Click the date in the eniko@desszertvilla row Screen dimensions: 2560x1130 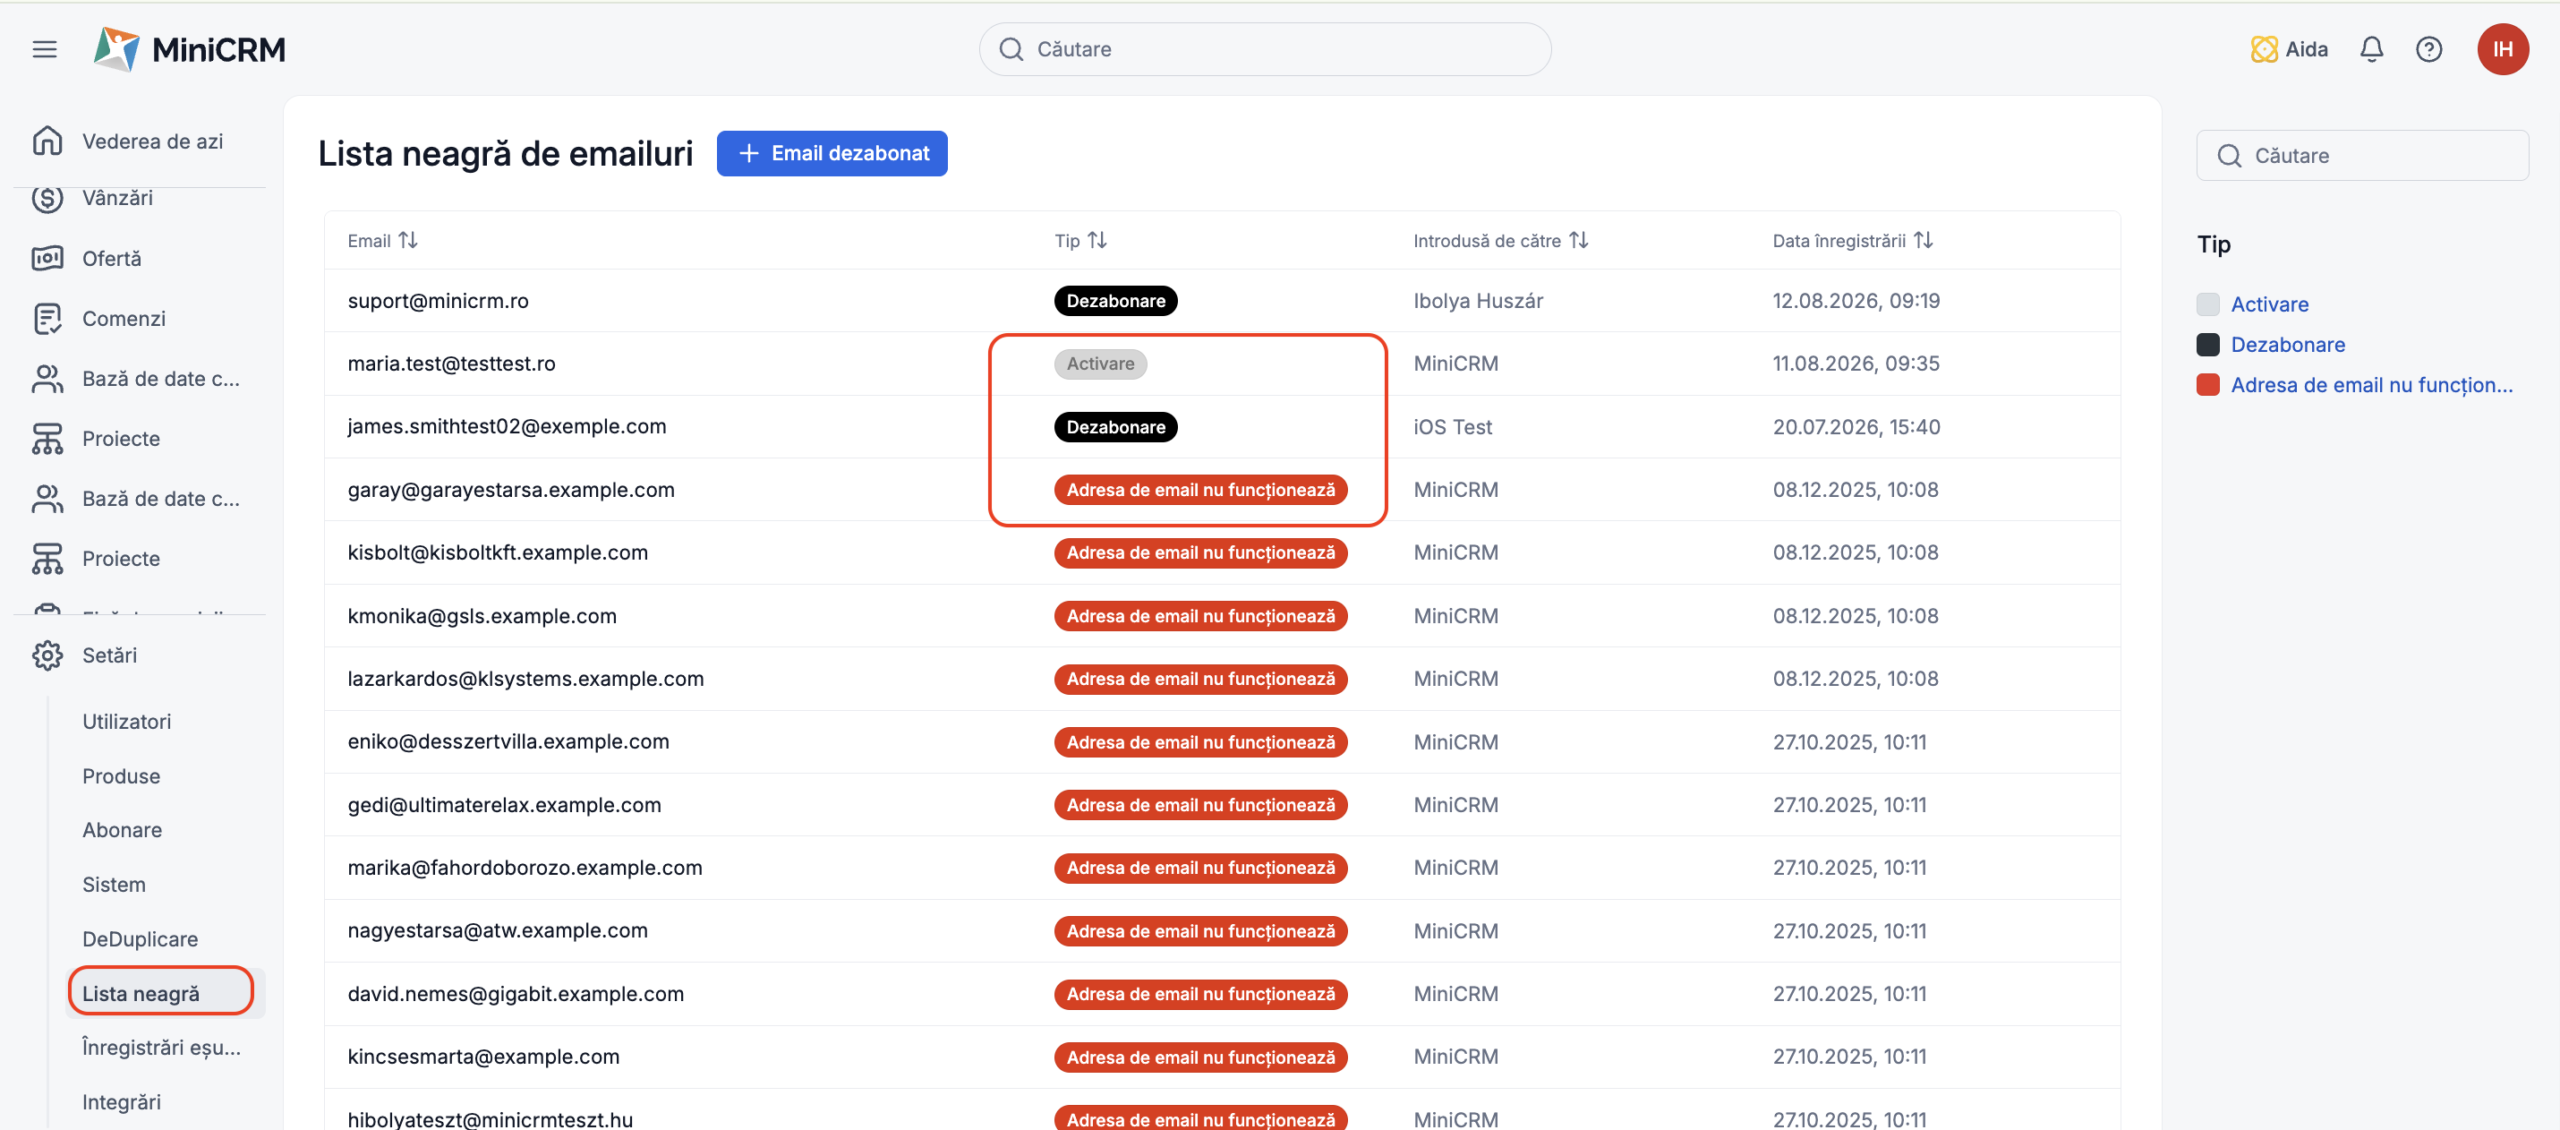[x=1850, y=742]
